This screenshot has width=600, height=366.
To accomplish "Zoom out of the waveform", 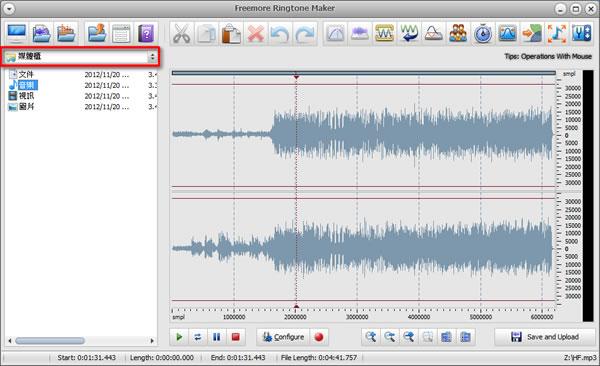I will [x=390, y=337].
